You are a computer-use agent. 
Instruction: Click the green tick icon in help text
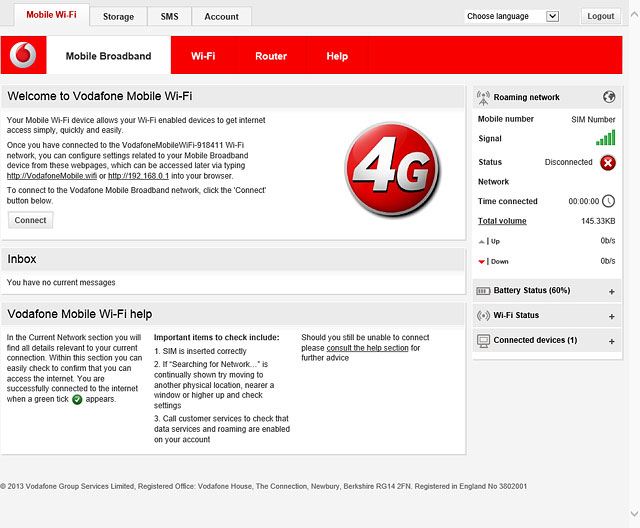[x=77, y=399]
